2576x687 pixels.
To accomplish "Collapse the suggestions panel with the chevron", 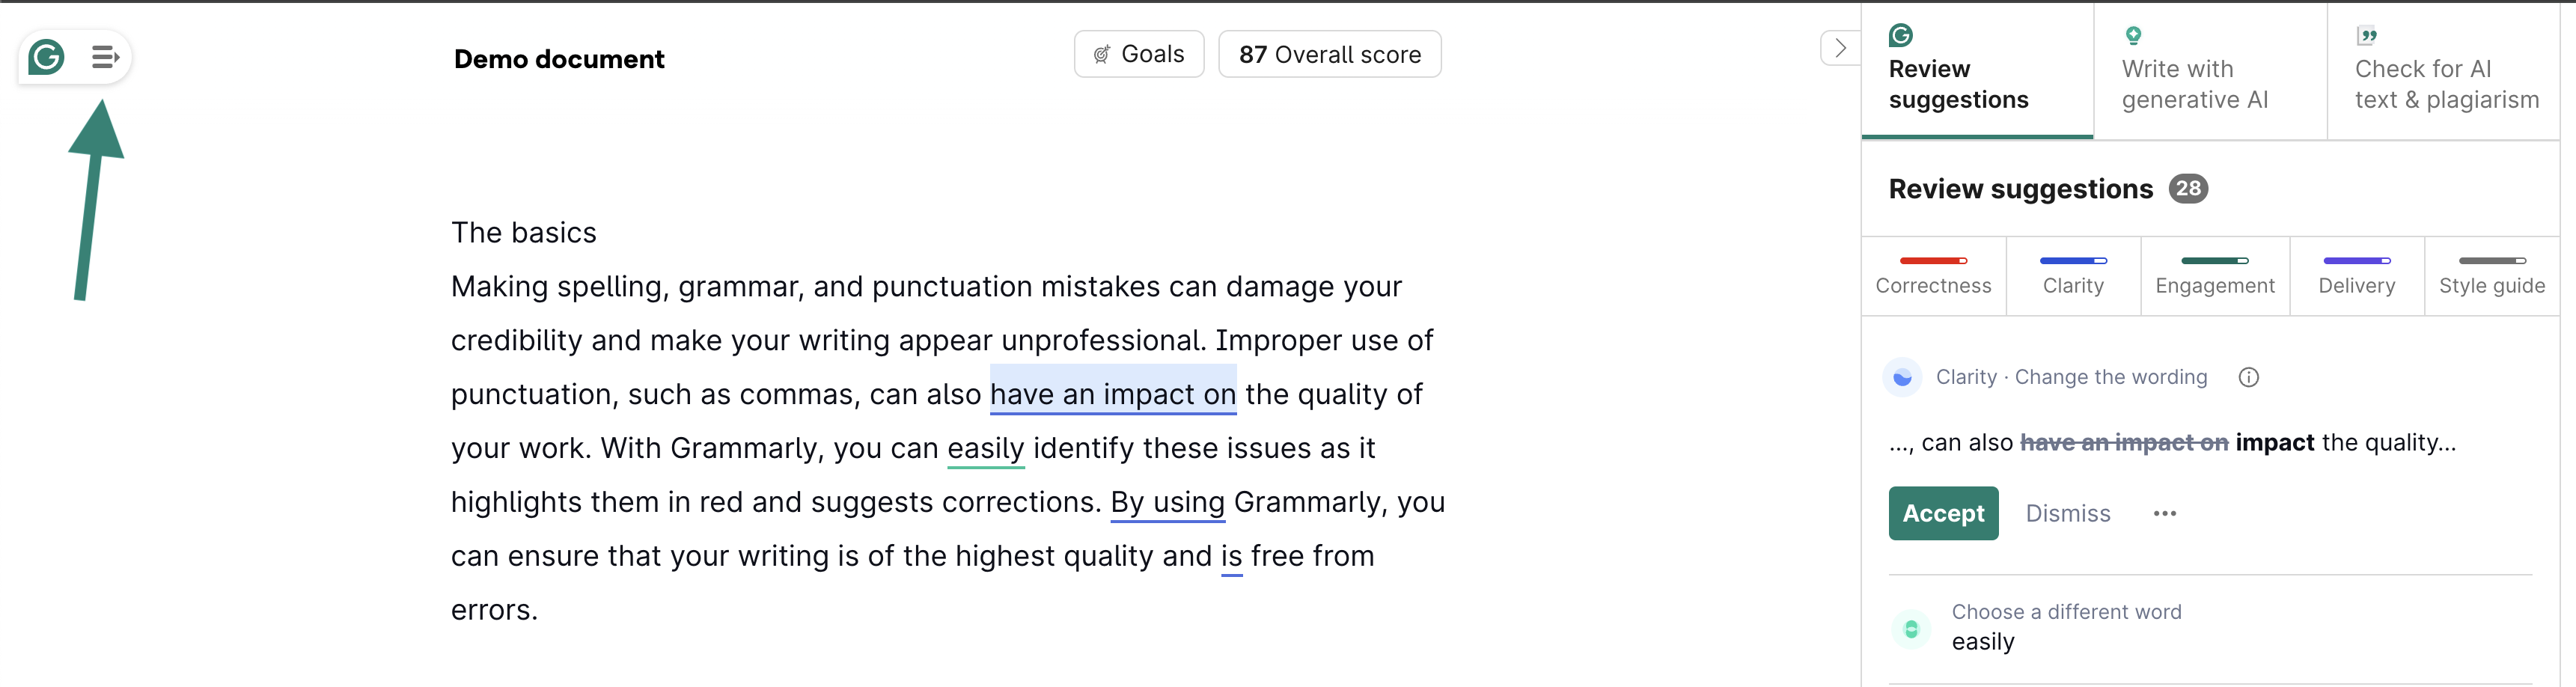I will click(x=1840, y=48).
